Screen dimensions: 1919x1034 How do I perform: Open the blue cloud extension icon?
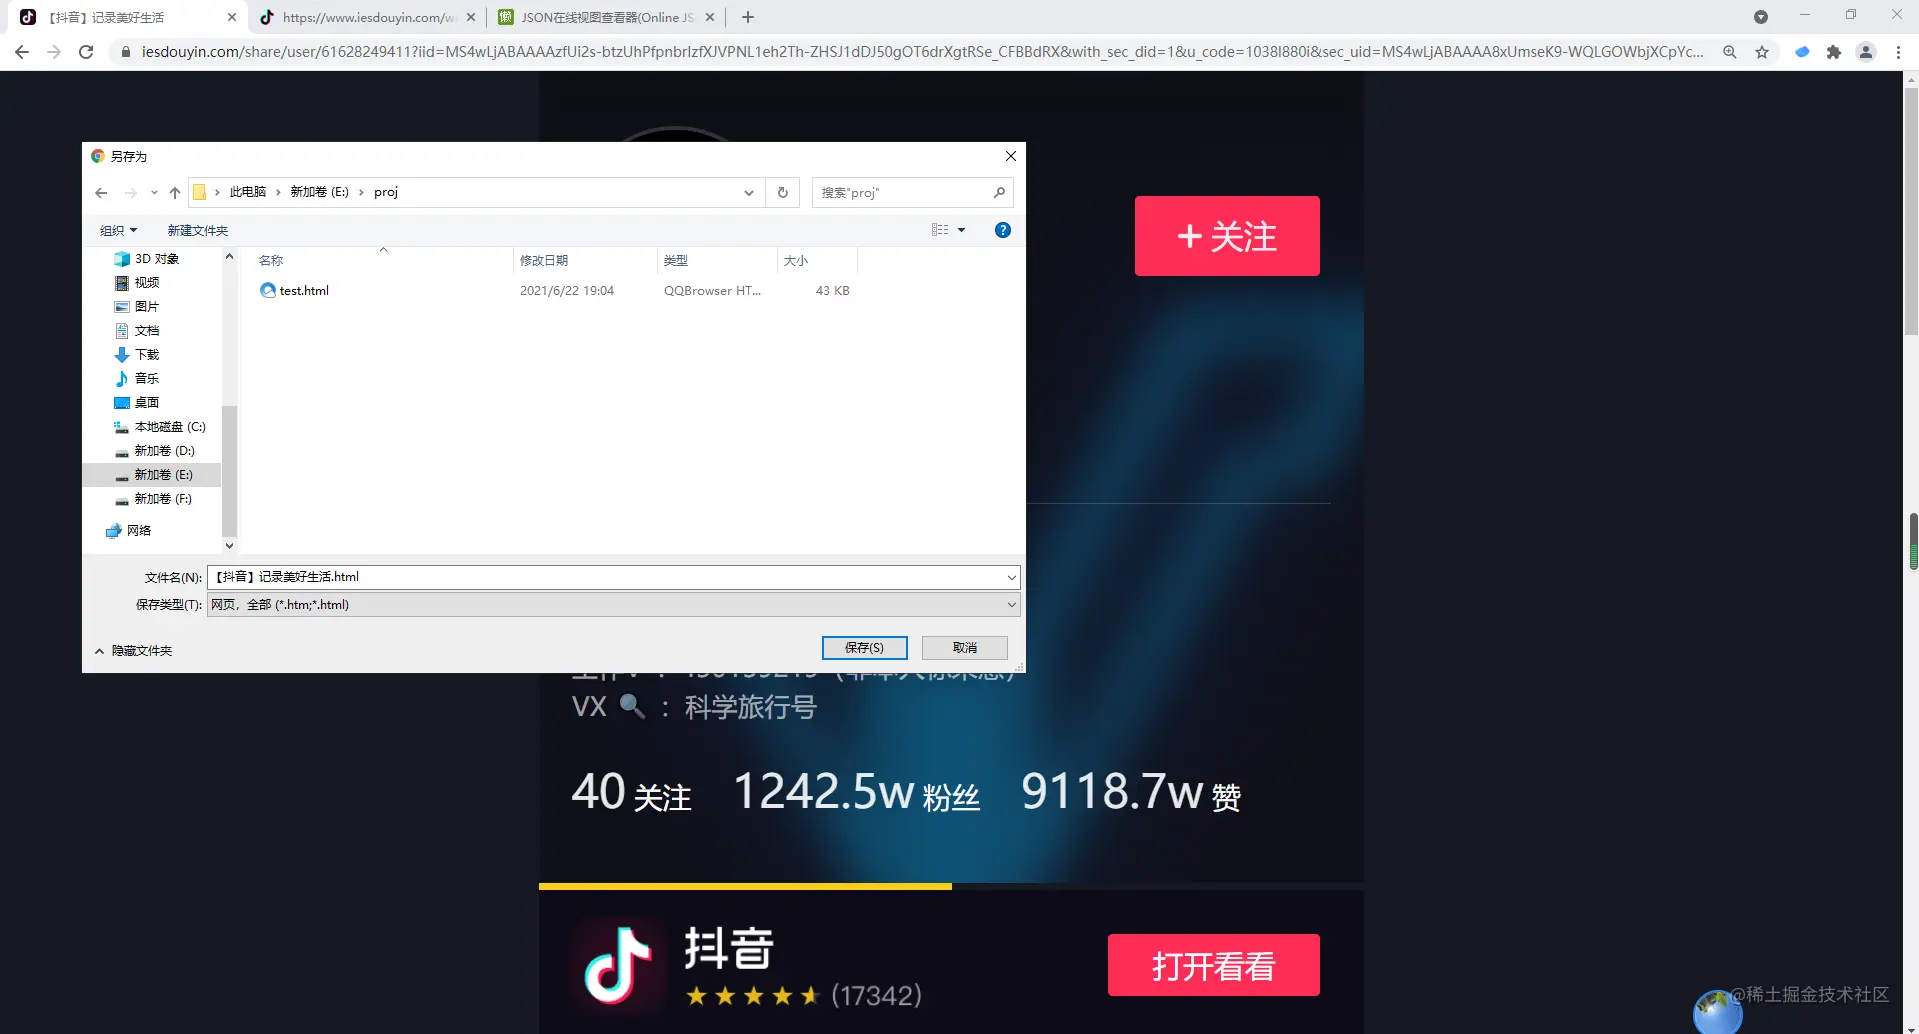tap(1802, 52)
